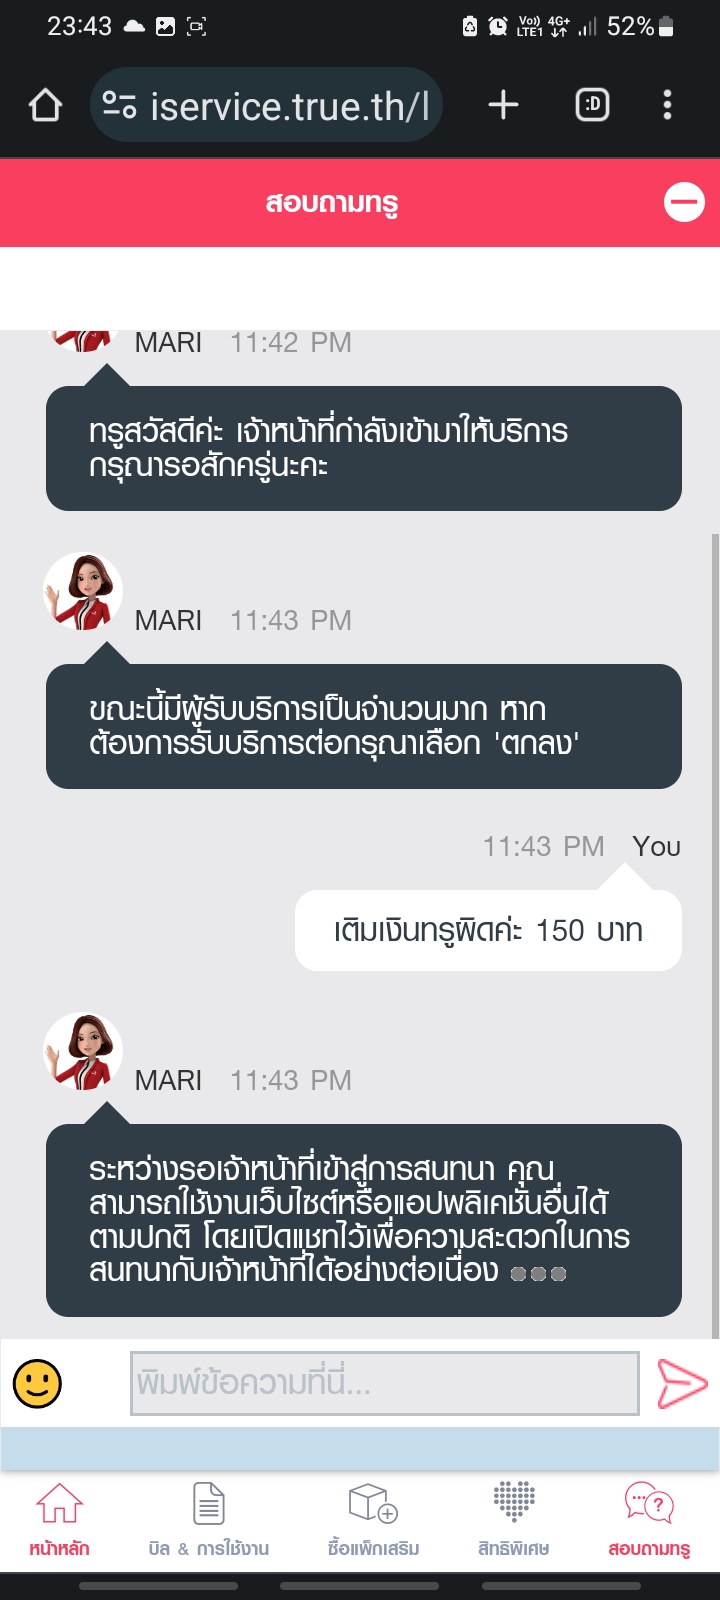Send message with the arrow icon
The width and height of the screenshot is (720, 1600).
682,1384
